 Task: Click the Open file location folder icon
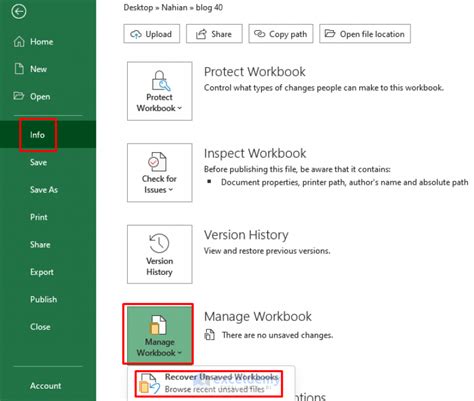330,33
